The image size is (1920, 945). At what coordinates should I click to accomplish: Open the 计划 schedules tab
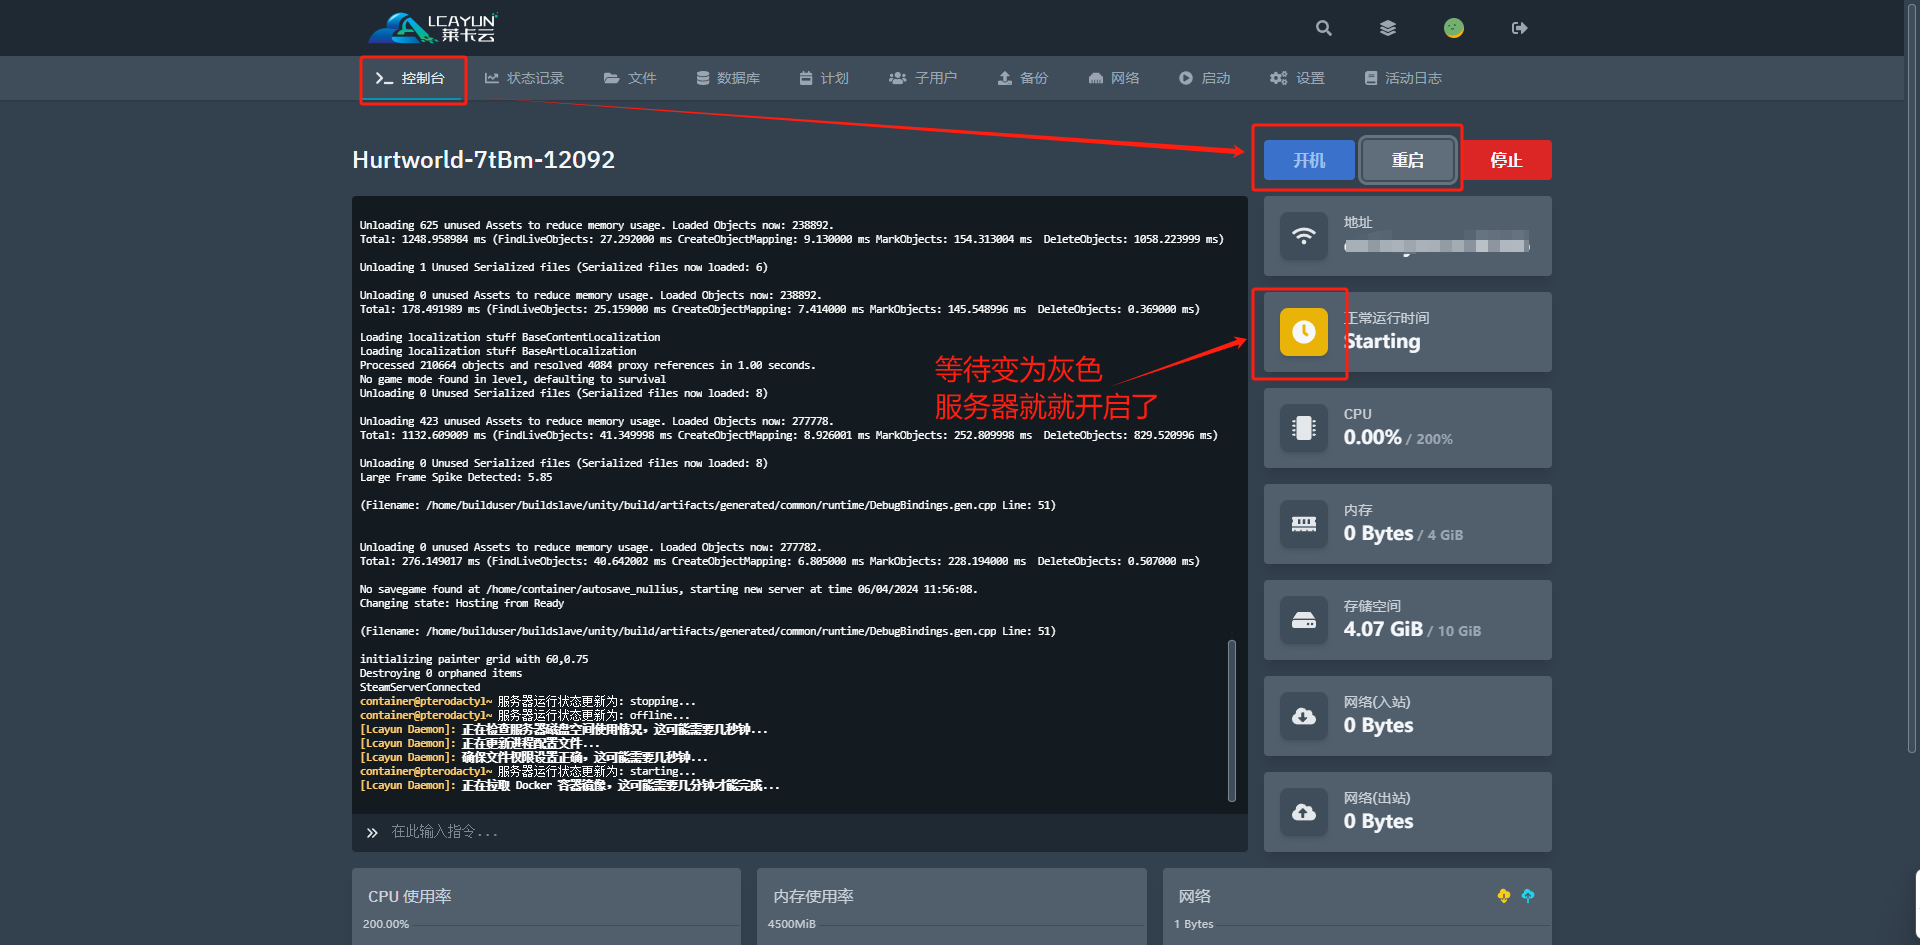(824, 78)
